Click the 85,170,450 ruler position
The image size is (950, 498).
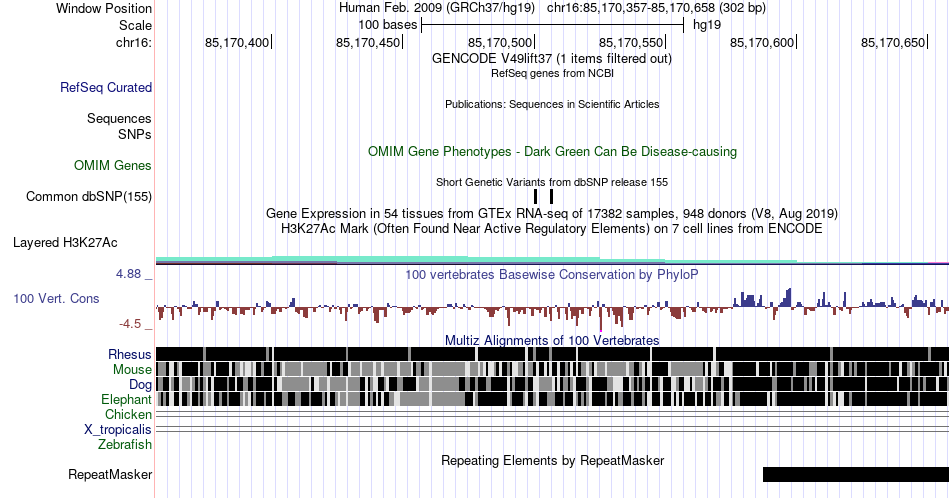(x=368, y=42)
